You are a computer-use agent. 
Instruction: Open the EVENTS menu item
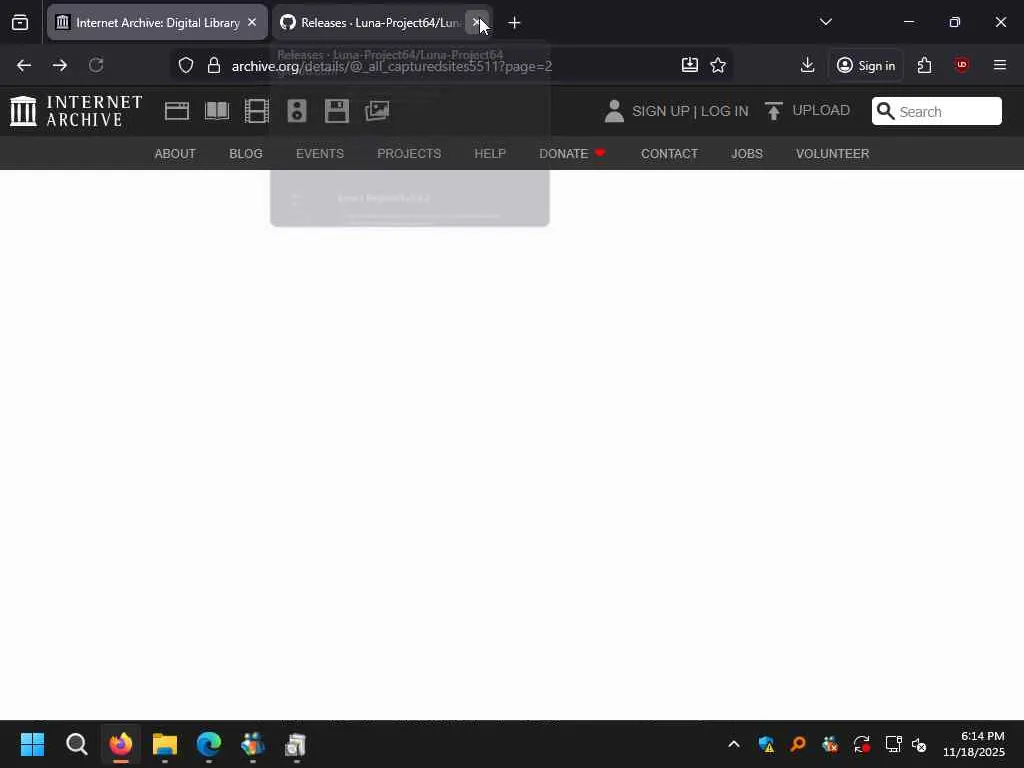tap(320, 153)
